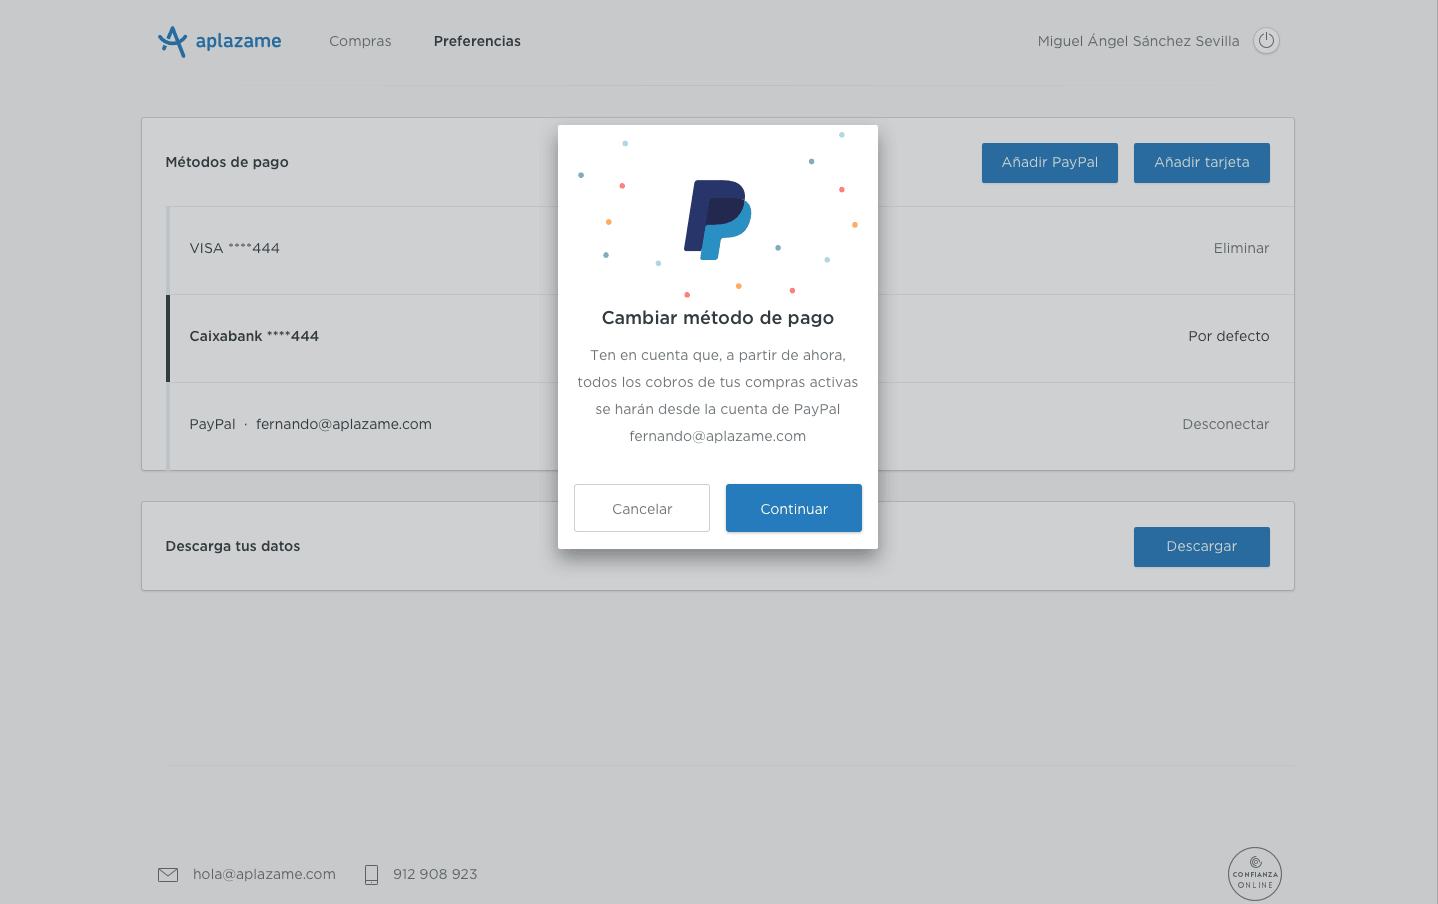Click the power logout icon
This screenshot has height=904, width=1438.
[1266, 41]
